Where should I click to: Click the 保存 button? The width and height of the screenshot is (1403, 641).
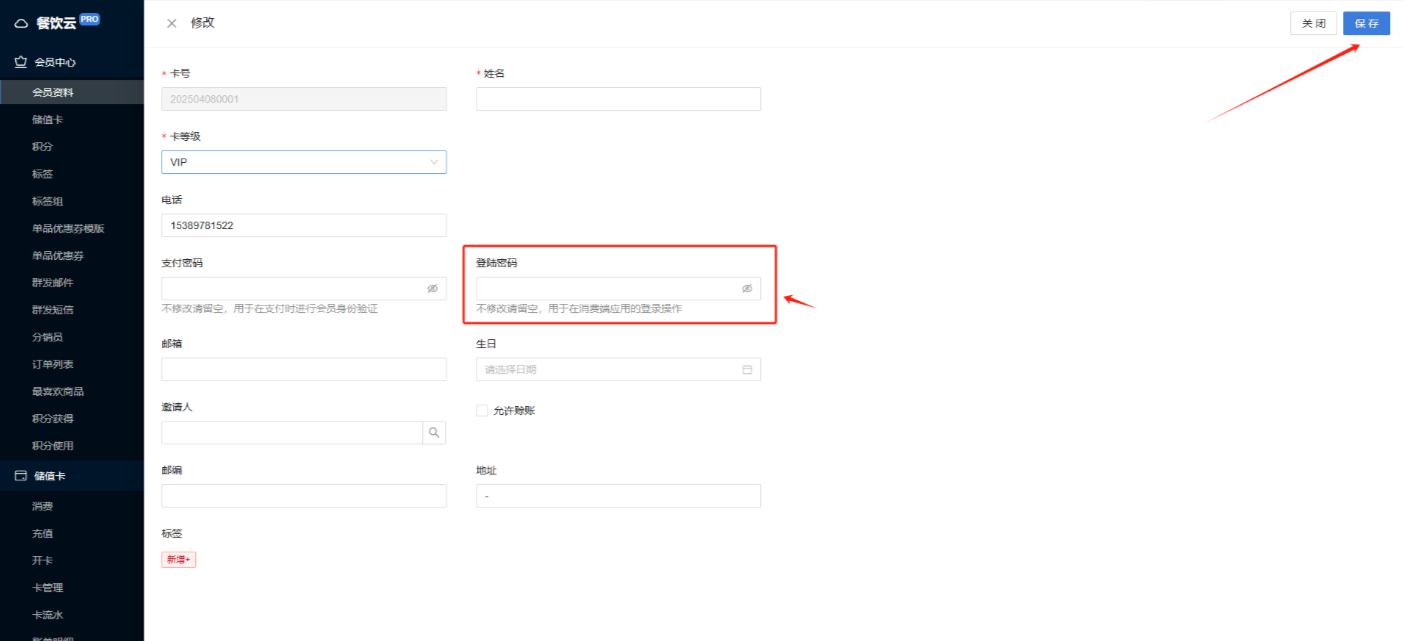click(1366, 23)
